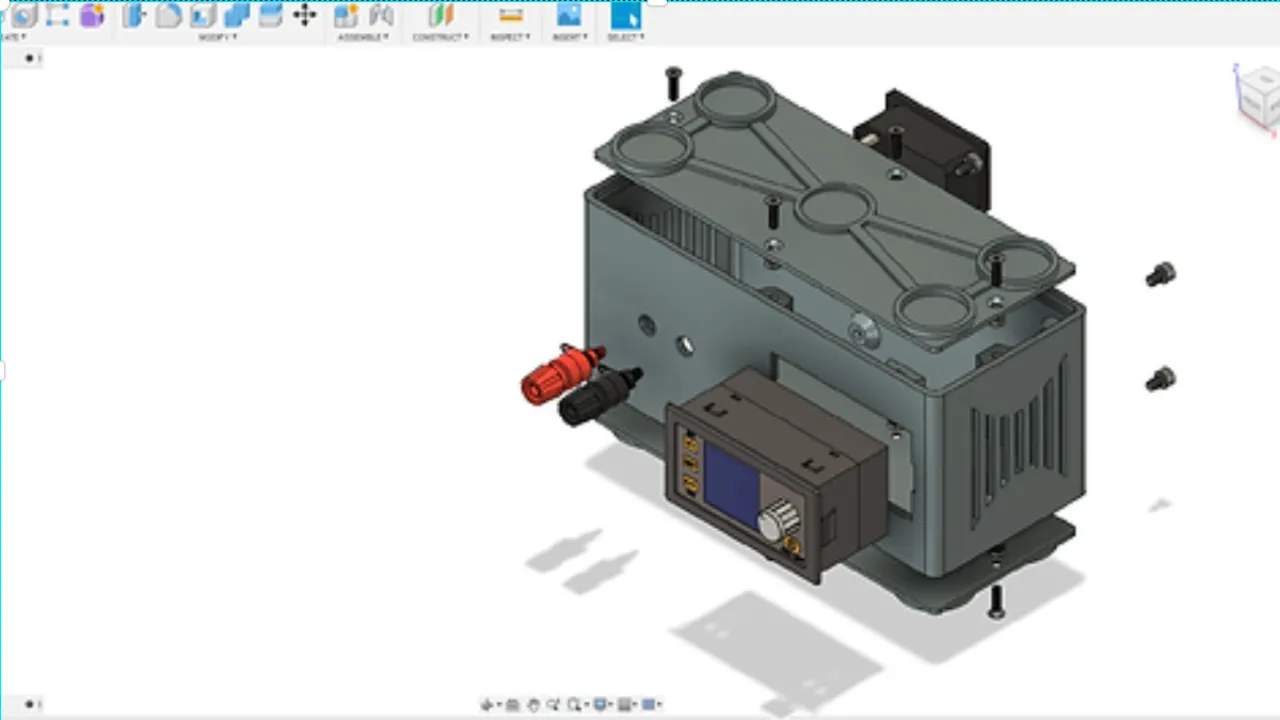Click the Insert image button

pyautogui.click(x=569, y=15)
